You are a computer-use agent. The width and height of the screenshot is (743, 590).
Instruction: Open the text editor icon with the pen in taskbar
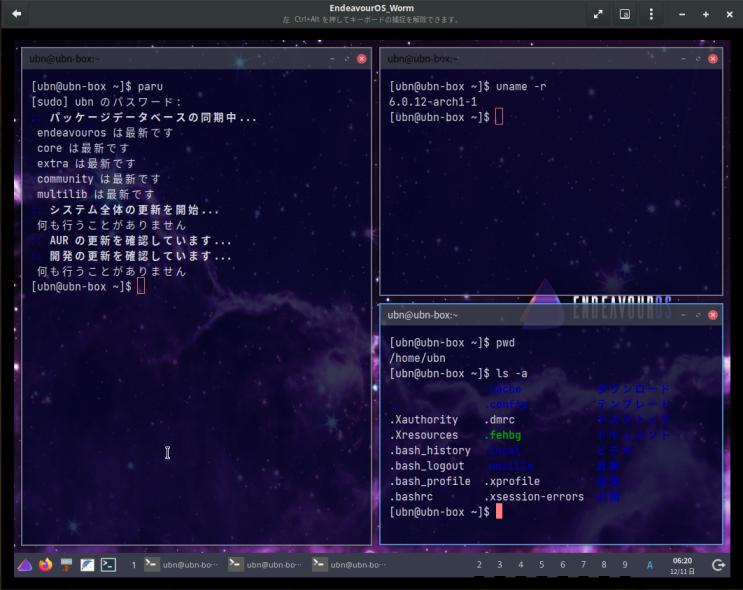click(87, 565)
